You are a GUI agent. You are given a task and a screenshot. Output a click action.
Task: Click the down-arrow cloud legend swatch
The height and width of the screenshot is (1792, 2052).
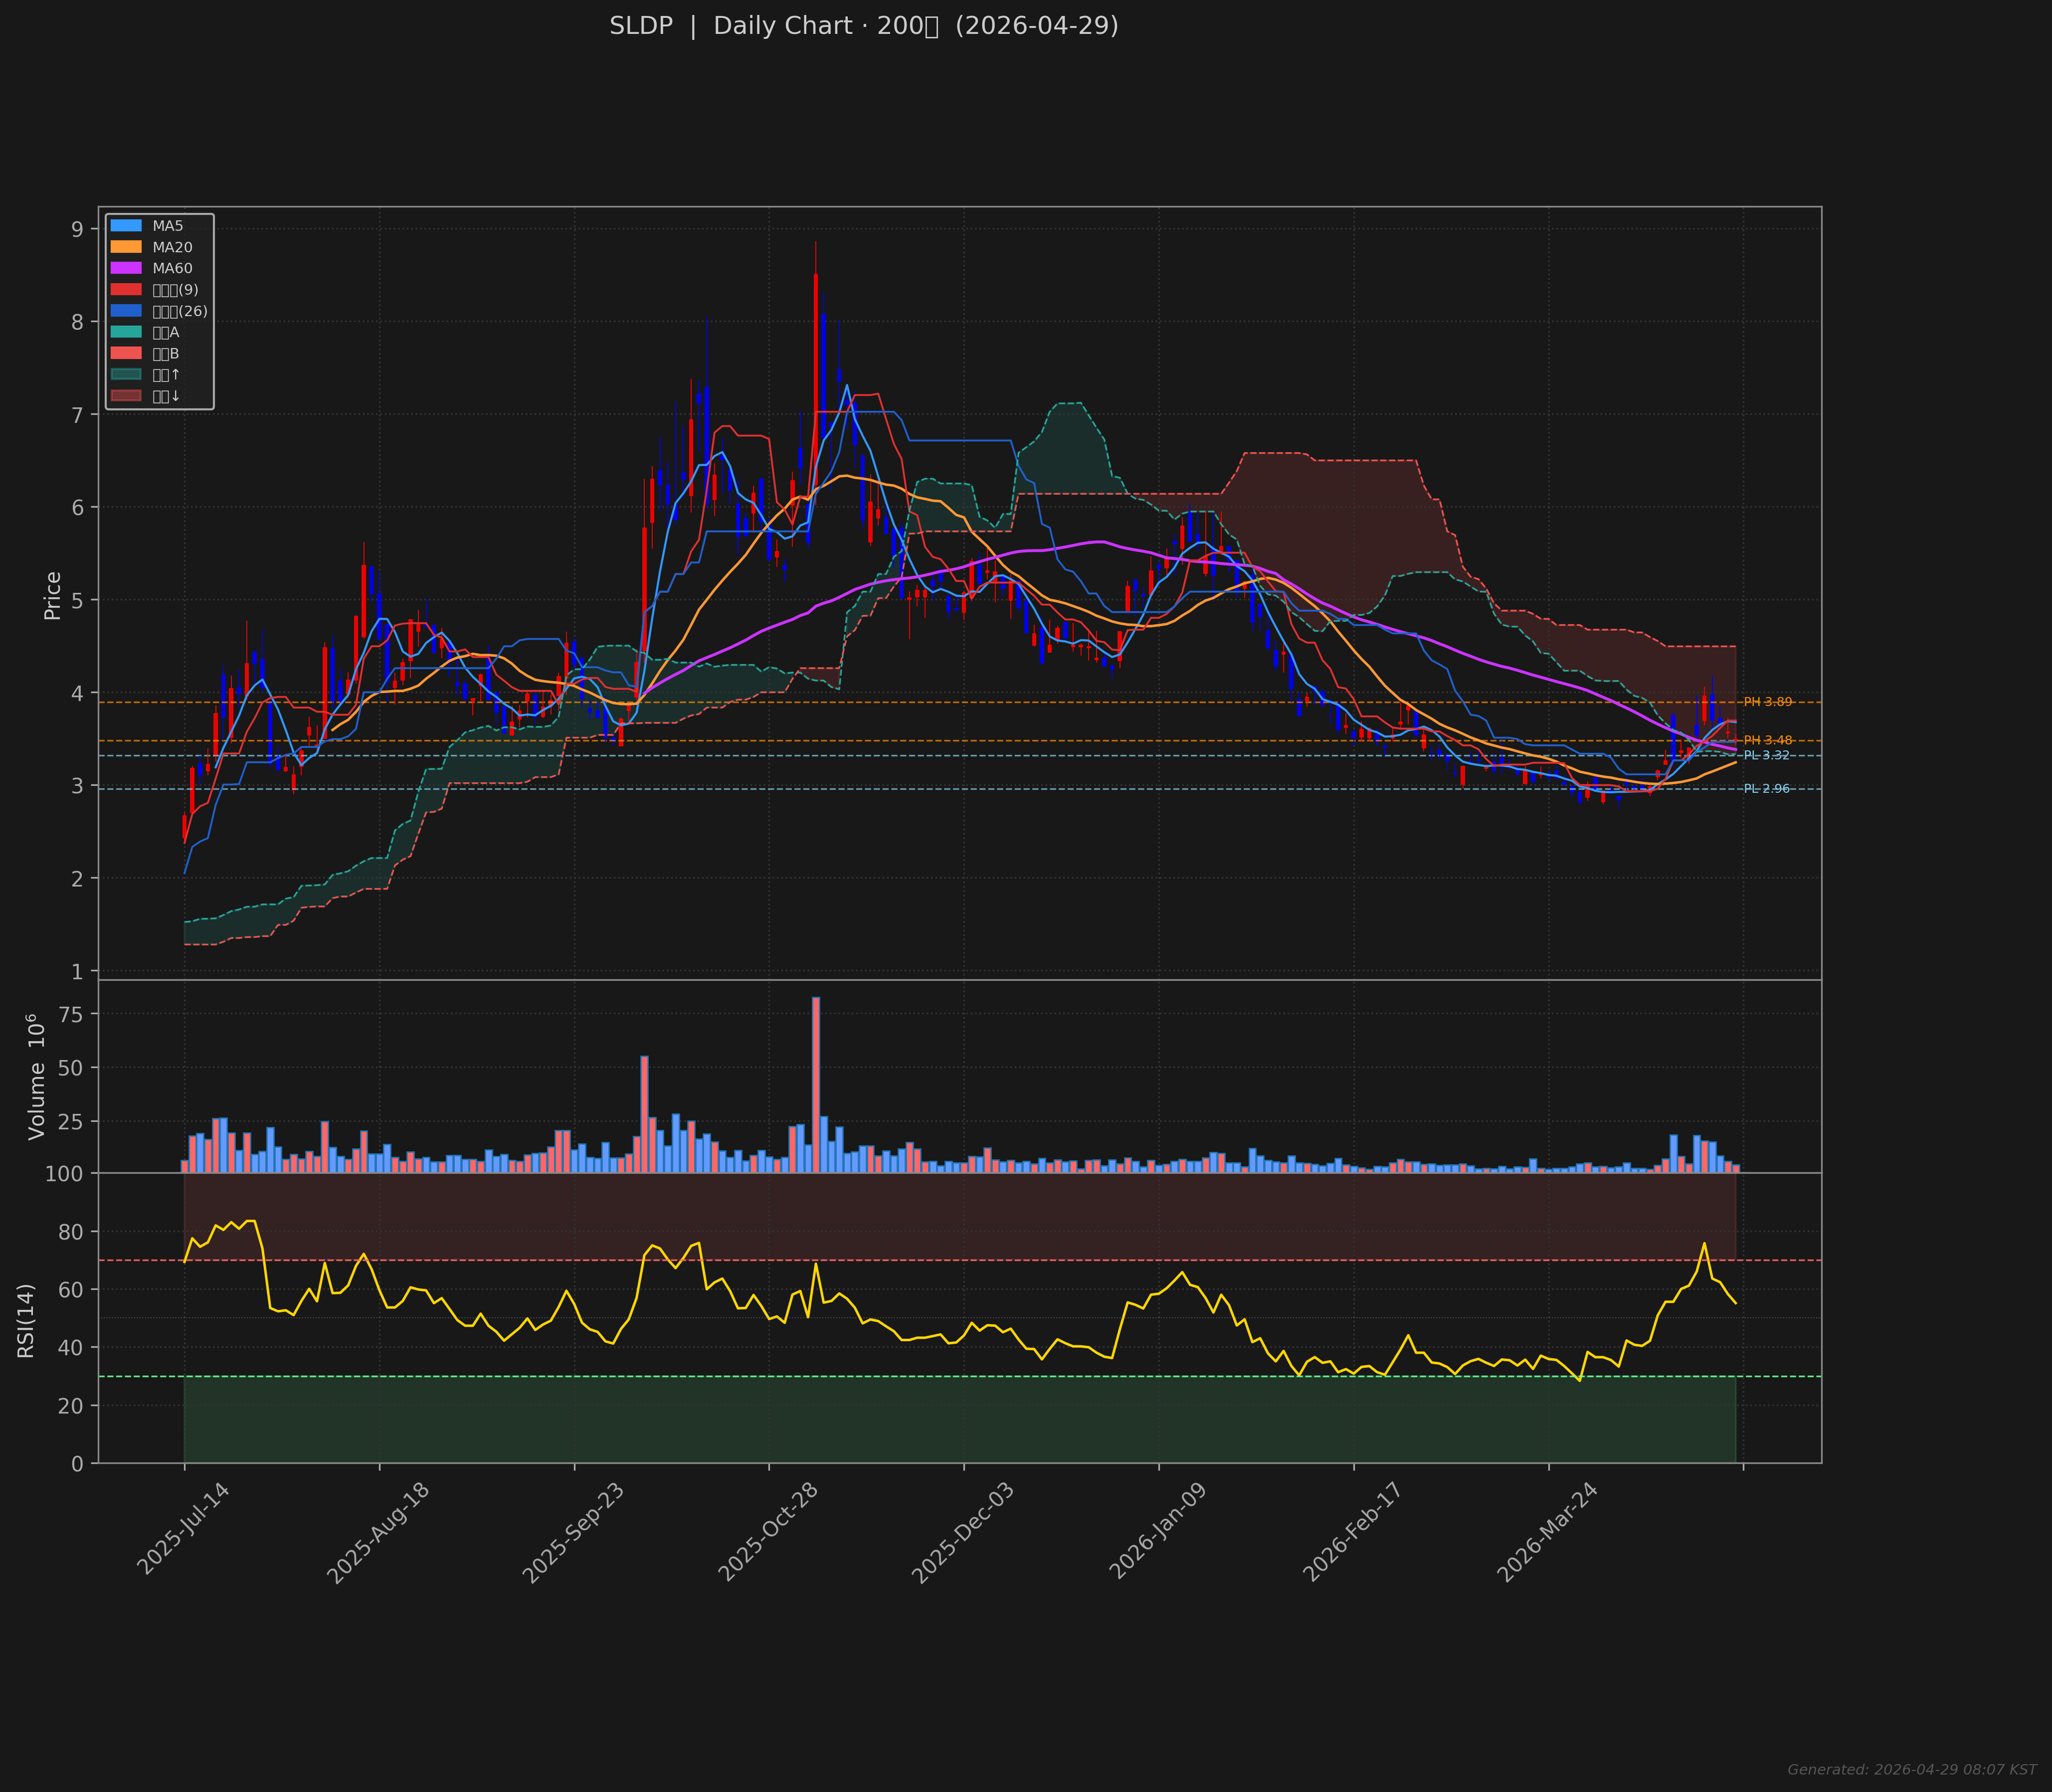pyautogui.click(x=126, y=396)
